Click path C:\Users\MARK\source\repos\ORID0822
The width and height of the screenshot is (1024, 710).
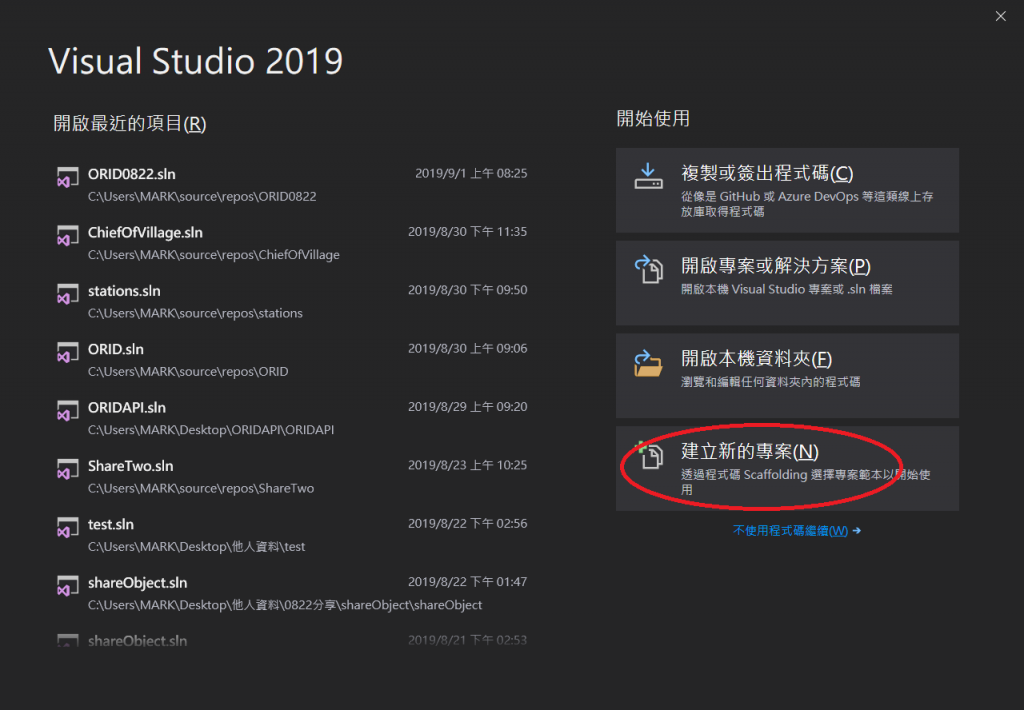[202, 197]
